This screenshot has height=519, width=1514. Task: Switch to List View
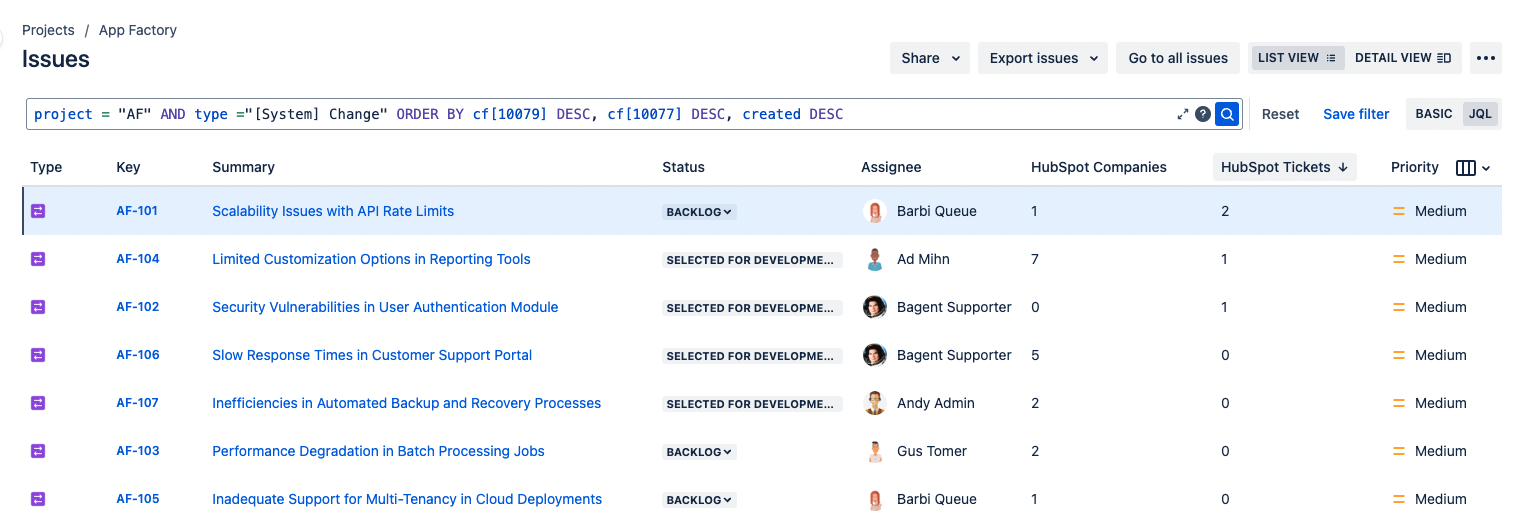click(1297, 58)
